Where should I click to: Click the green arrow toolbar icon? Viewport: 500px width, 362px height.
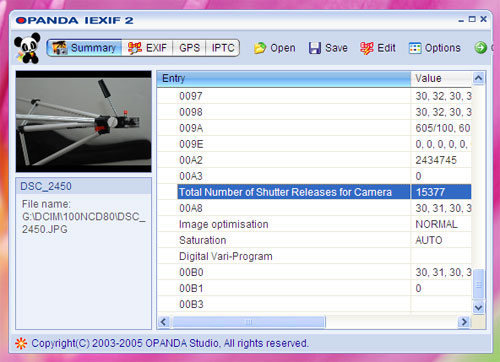(x=480, y=48)
